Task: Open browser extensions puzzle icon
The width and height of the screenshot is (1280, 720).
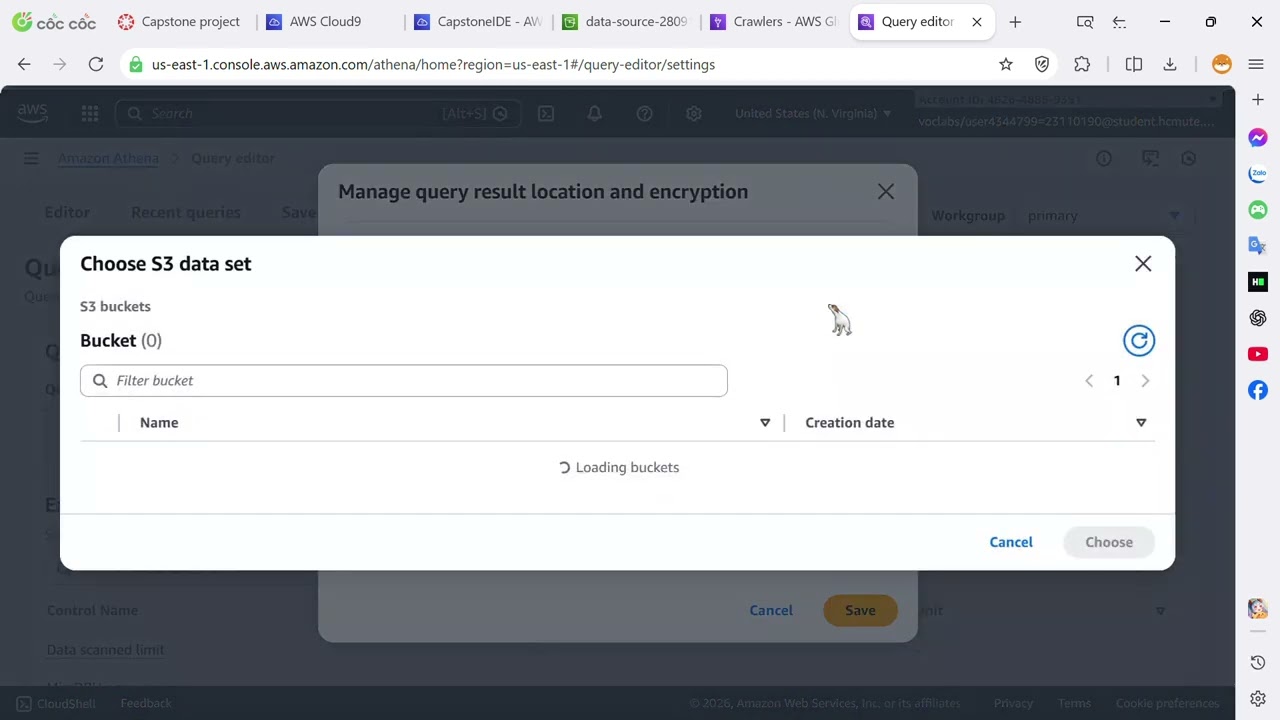Action: coord(1082,64)
